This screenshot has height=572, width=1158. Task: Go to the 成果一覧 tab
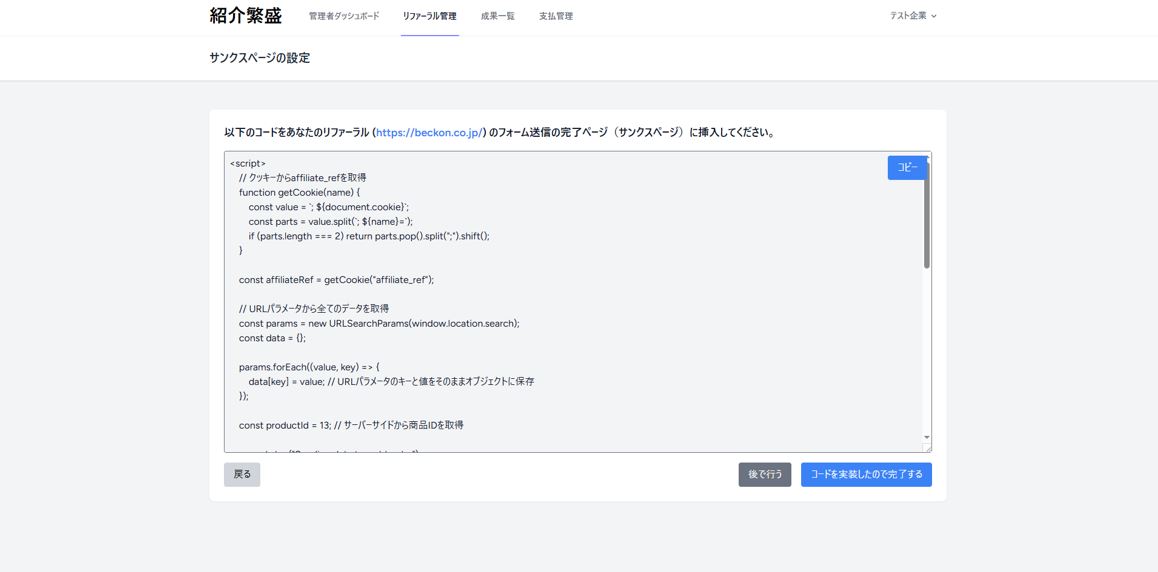coord(497,16)
